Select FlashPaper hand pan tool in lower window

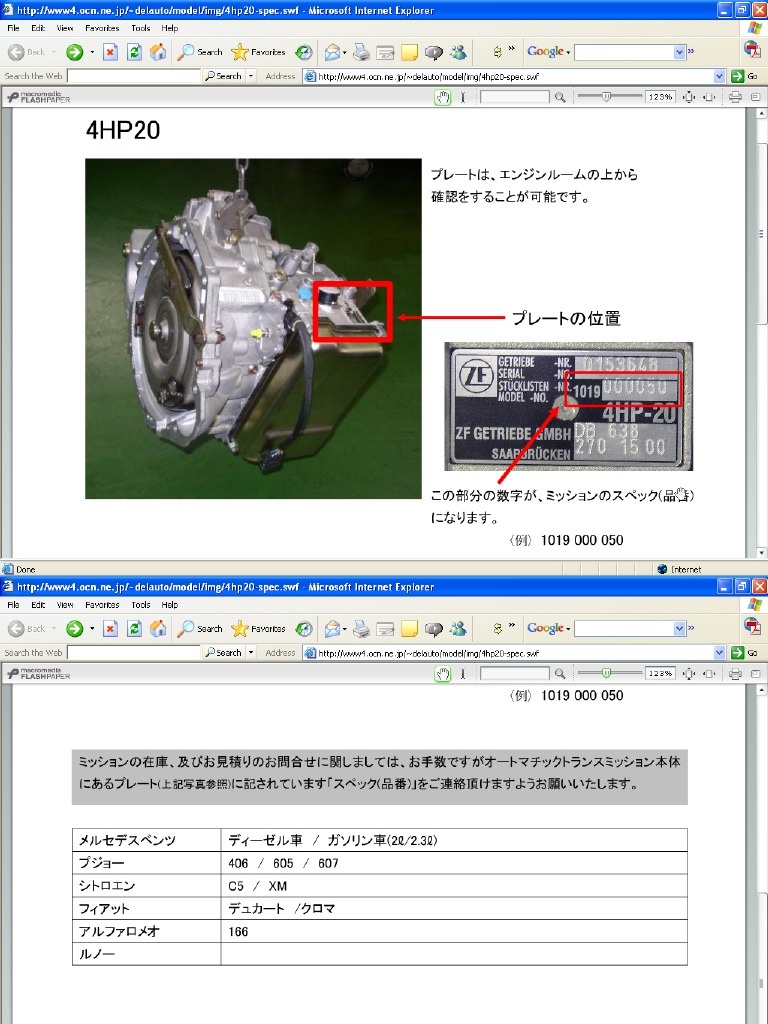tap(443, 674)
